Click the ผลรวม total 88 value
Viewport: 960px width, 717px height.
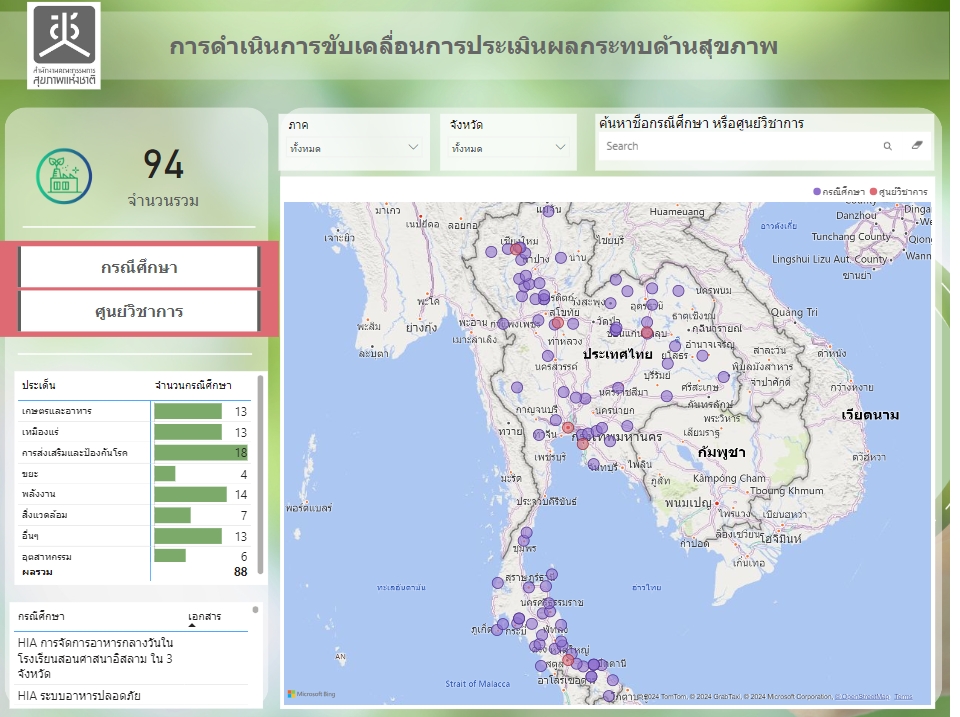point(241,571)
